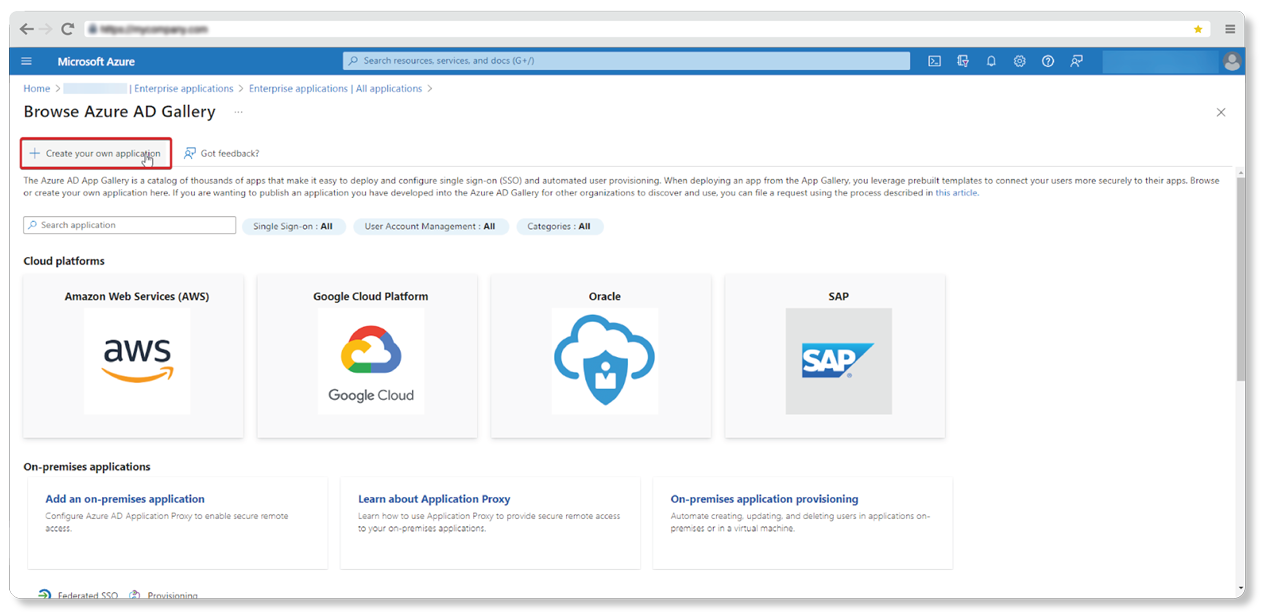Click the Amazon Web Services logo tile
Screen dimensions: 1263x612
point(137,361)
